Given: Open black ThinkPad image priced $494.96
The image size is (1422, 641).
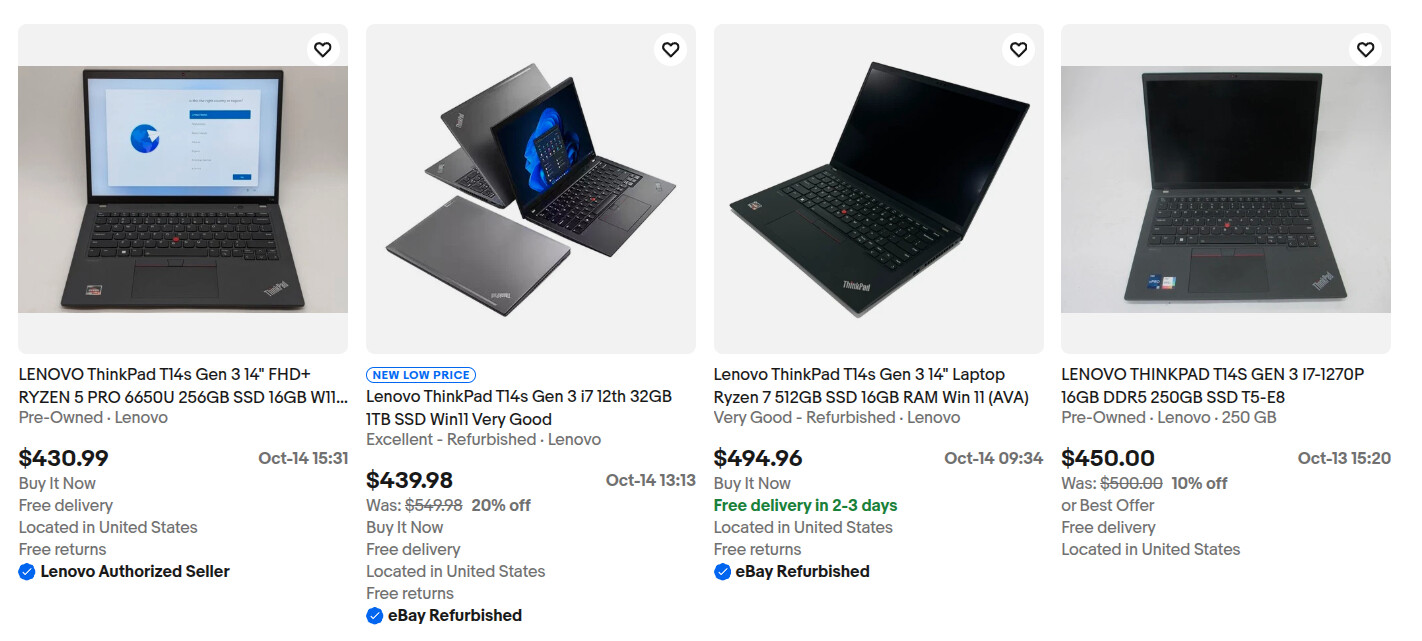Looking at the screenshot, I should [878, 189].
